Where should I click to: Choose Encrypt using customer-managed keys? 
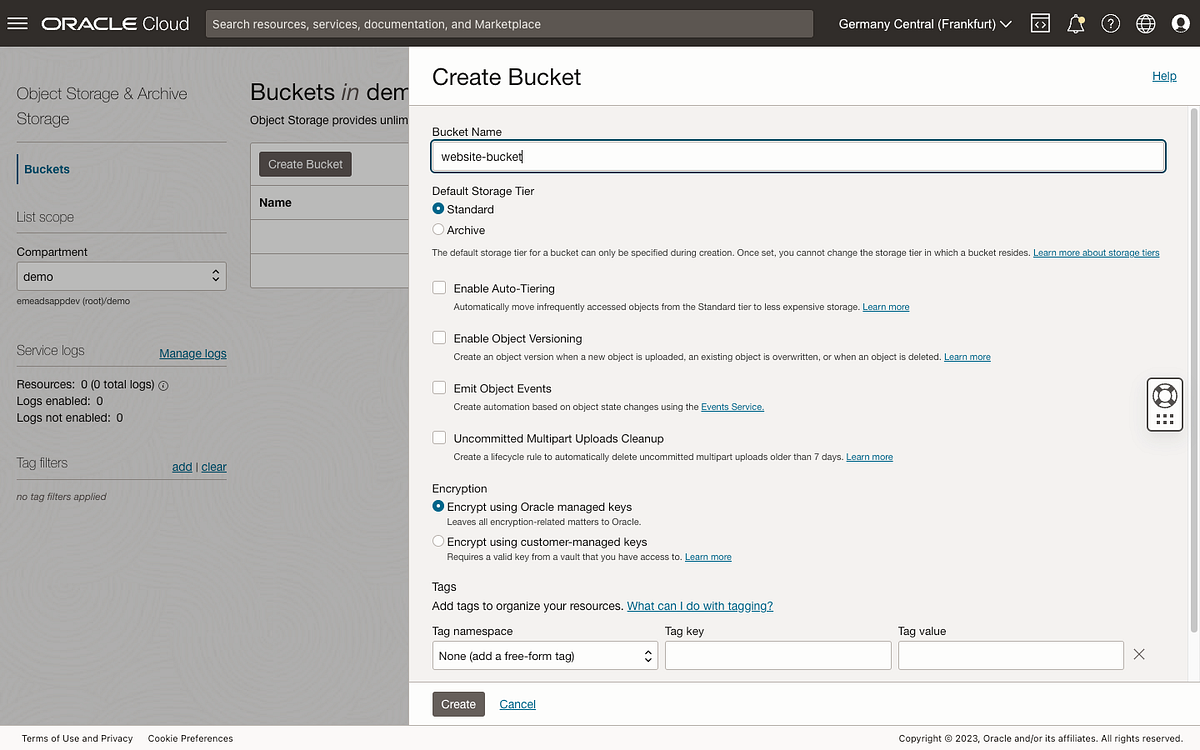(438, 540)
